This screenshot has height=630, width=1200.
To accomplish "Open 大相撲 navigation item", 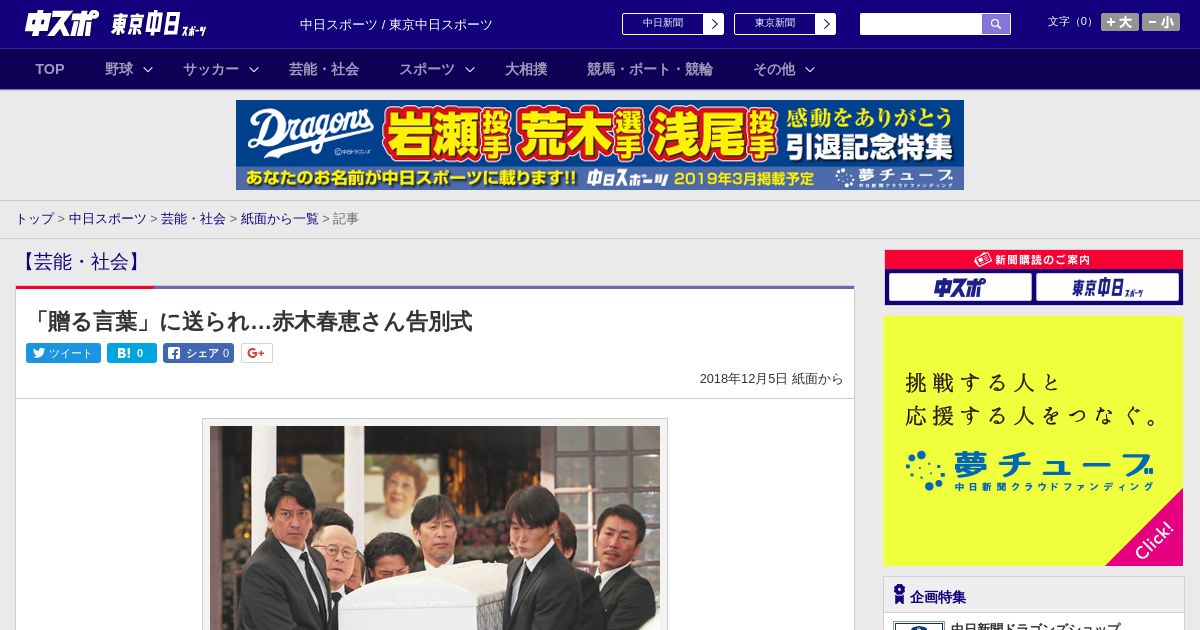I will 526,69.
